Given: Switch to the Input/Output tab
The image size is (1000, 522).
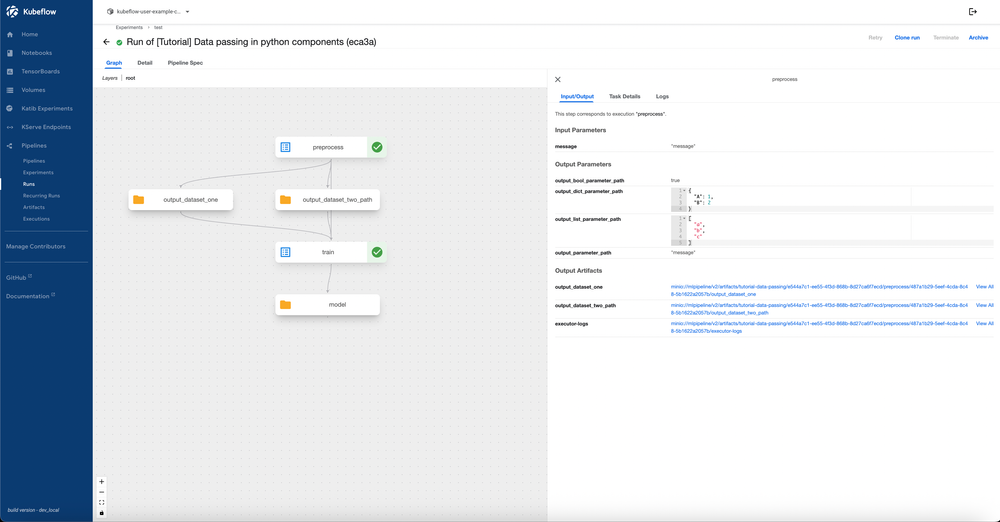Looking at the screenshot, I should click(x=577, y=96).
